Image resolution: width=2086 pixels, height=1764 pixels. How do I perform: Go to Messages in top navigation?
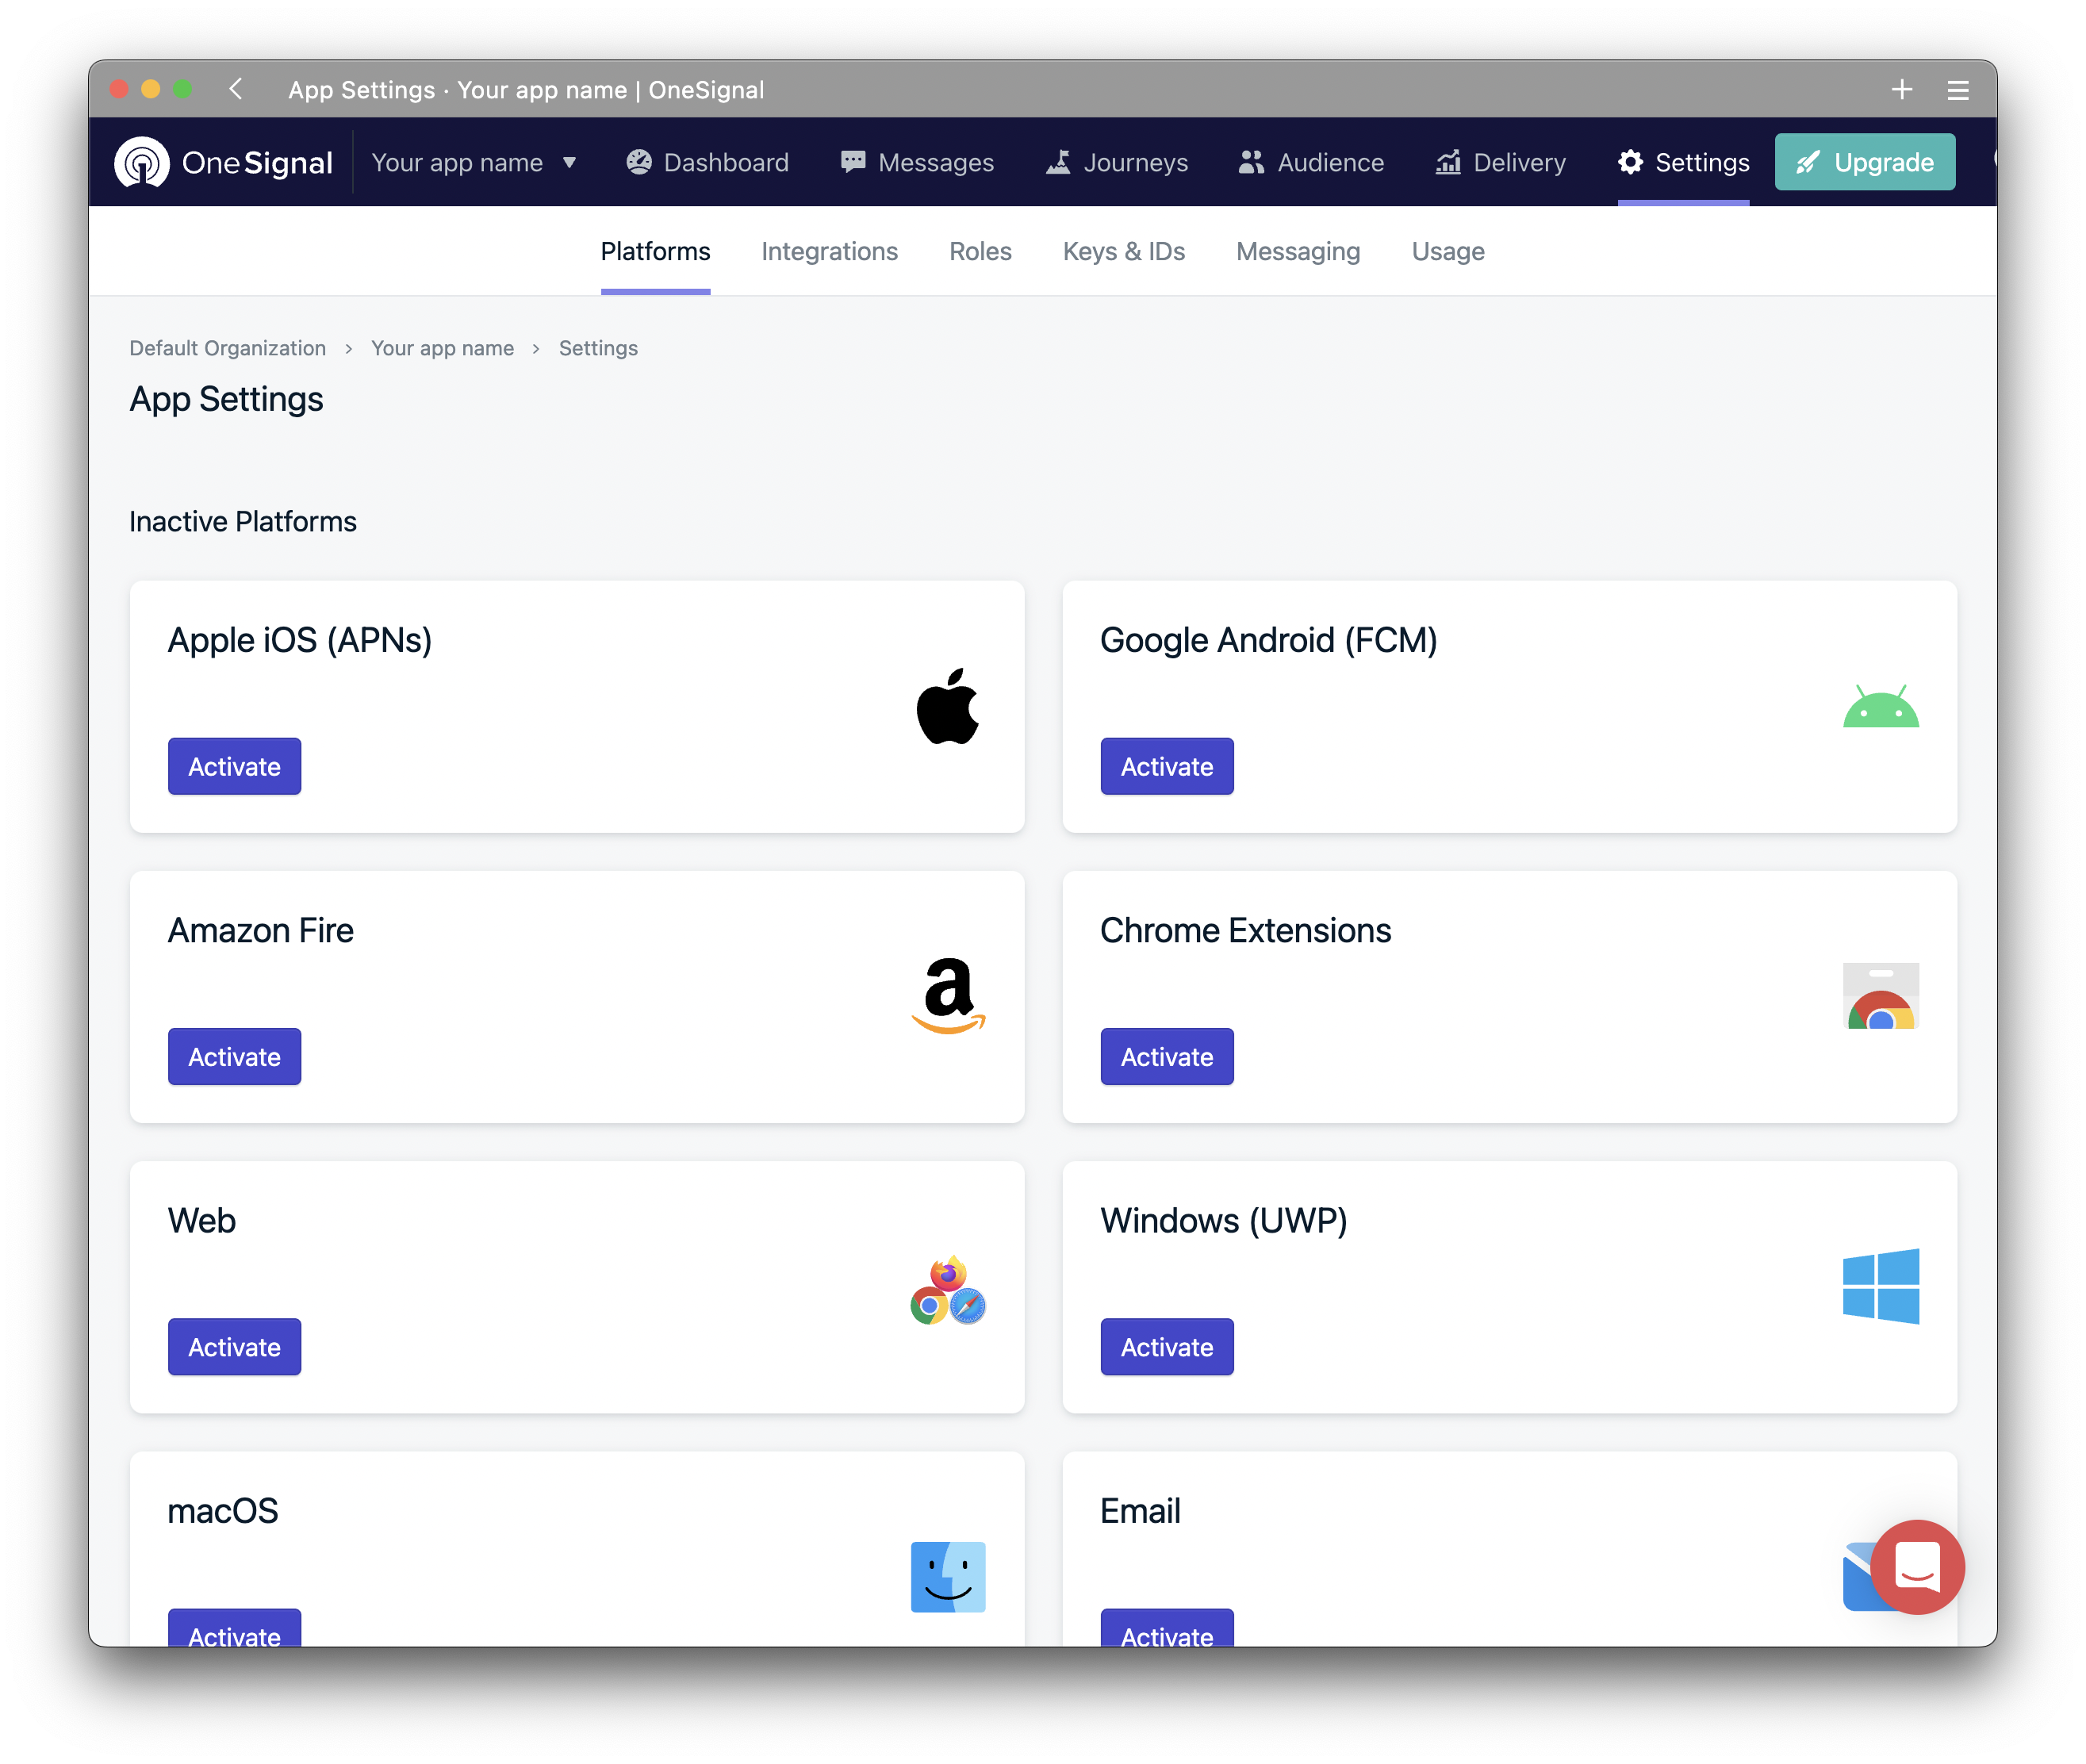[917, 162]
